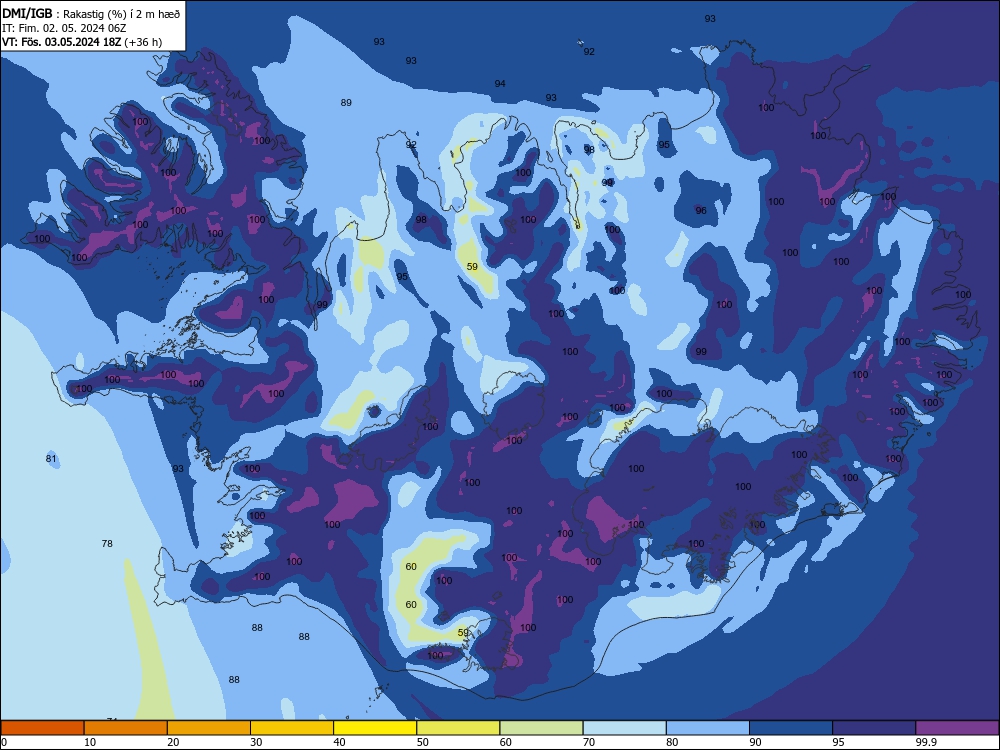Click the '96' humidity value on the map
Screen dimensions: 1000x750
pyautogui.click(x=701, y=210)
